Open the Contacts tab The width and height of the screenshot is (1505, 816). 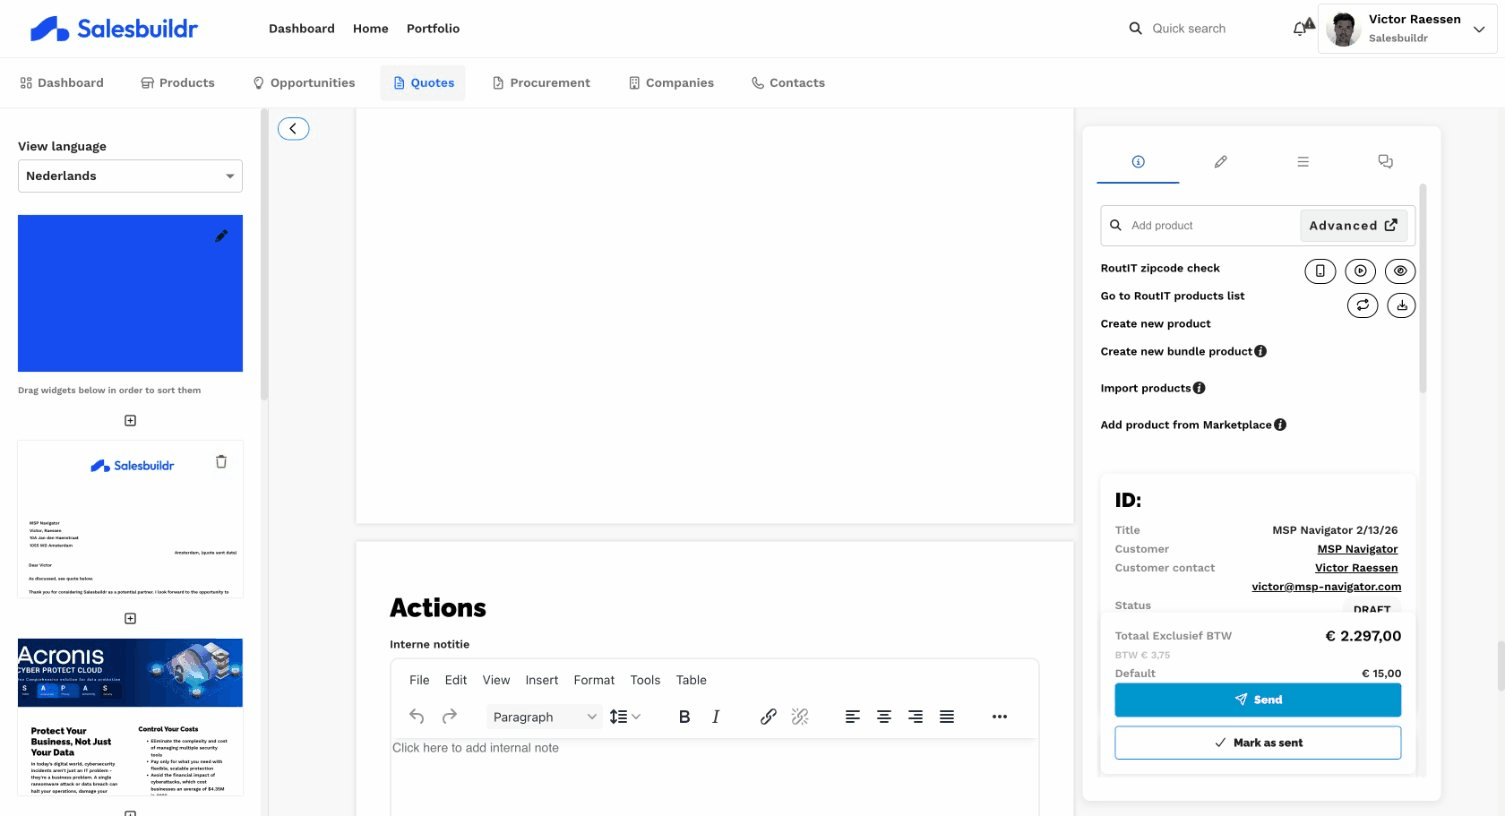(x=788, y=83)
